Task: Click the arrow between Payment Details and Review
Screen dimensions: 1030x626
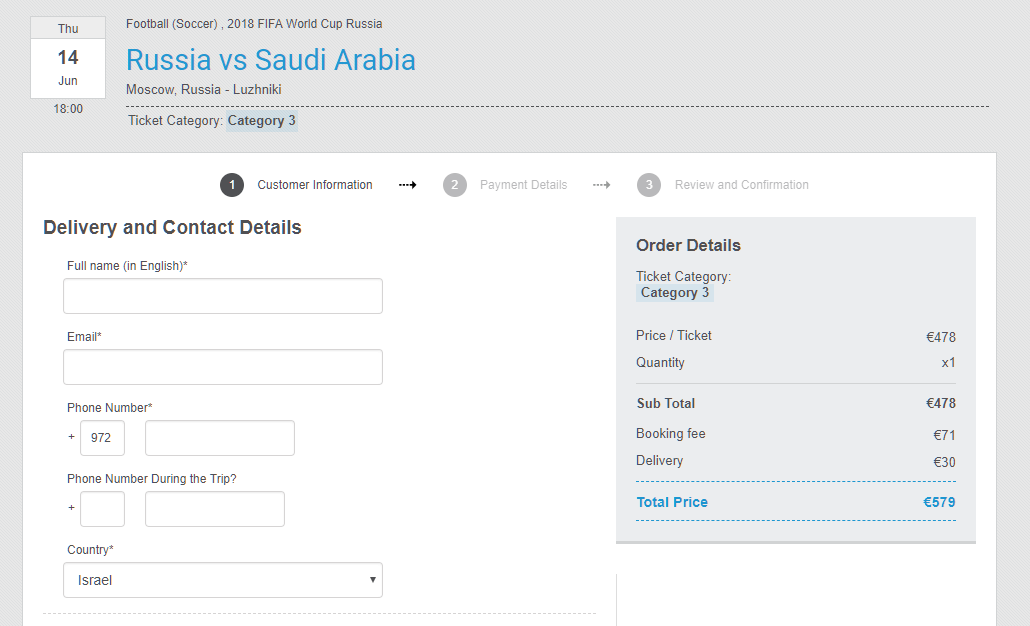Action: 600,185
